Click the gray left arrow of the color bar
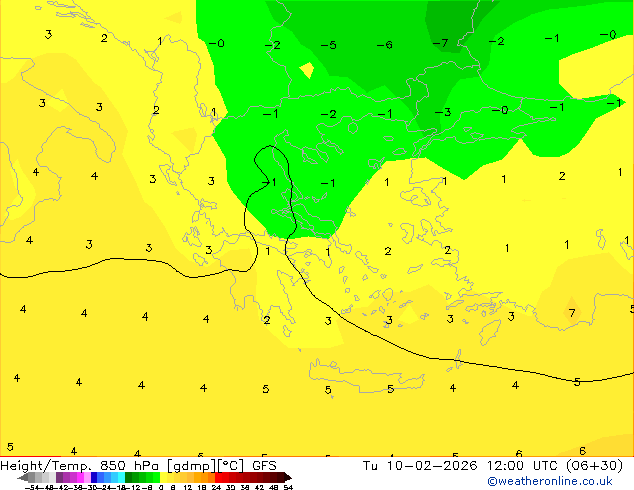 22,477
